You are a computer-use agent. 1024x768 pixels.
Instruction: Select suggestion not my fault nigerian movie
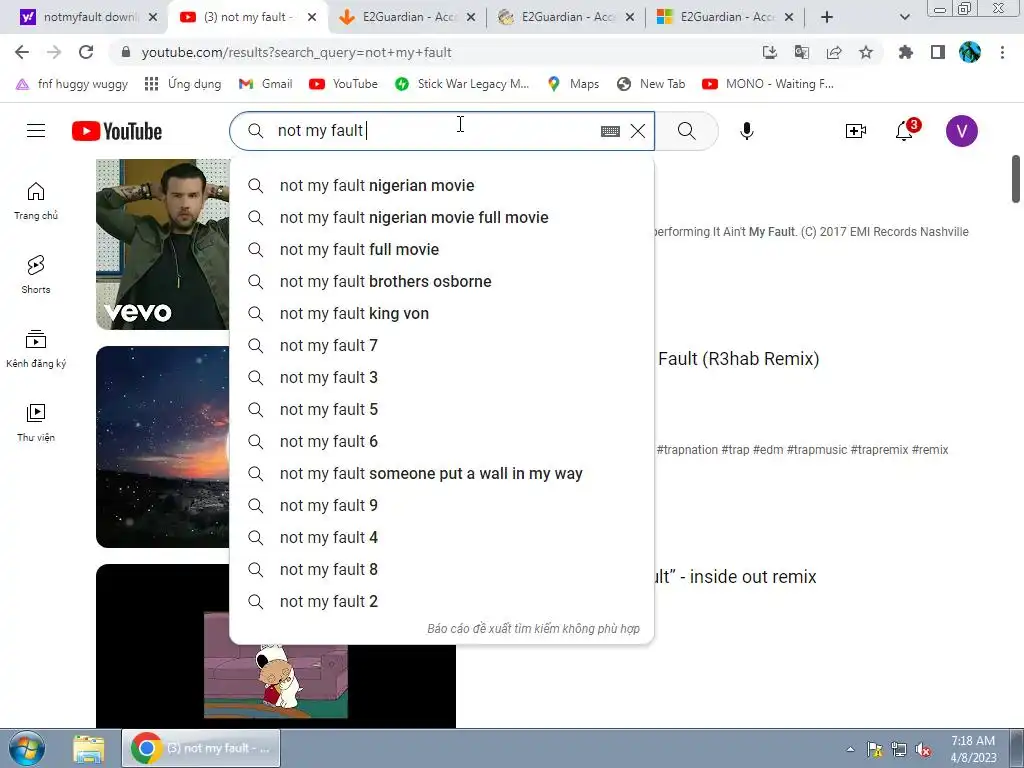[x=441, y=185]
